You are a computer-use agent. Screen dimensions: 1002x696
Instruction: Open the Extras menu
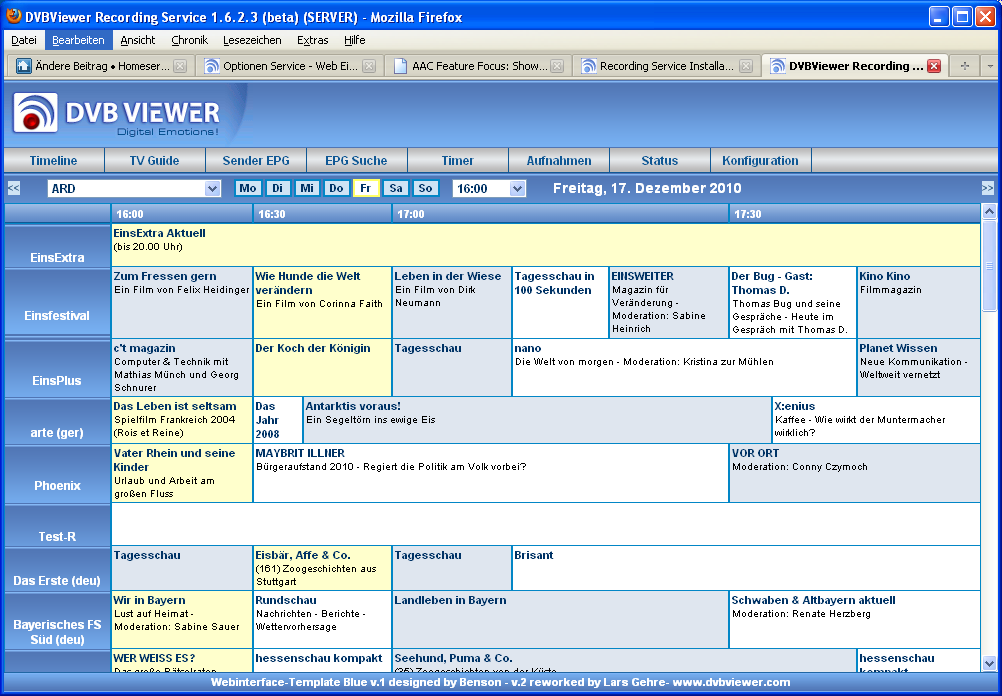coord(312,40)
